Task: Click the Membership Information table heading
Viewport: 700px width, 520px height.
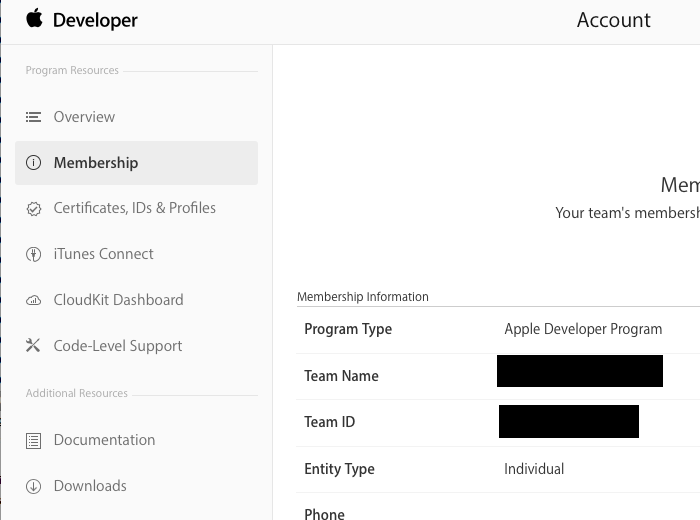Action: [x=363, y=297]
